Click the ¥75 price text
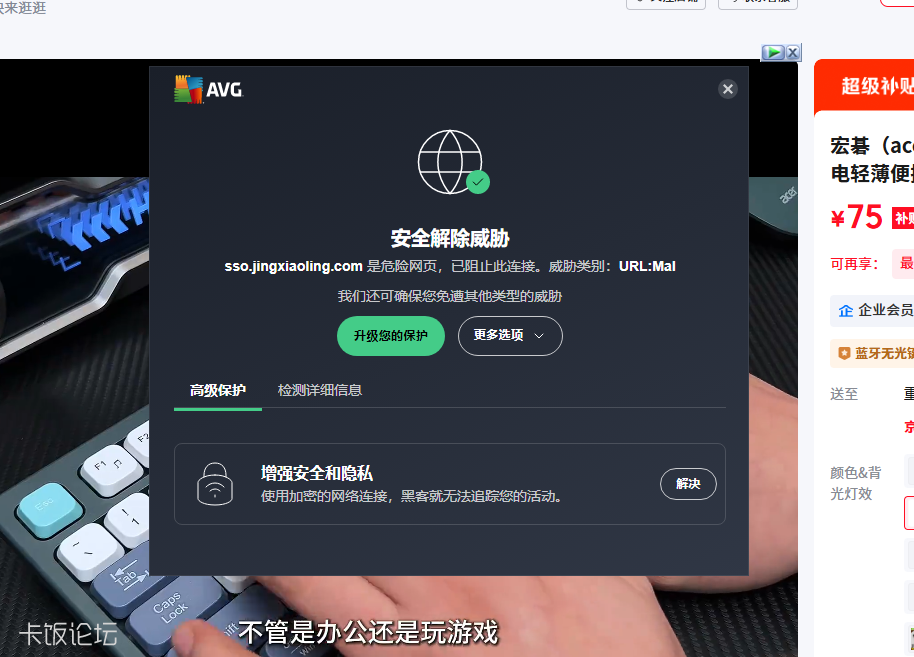This screenshot has height=657, width=914. tap(857, 217)
